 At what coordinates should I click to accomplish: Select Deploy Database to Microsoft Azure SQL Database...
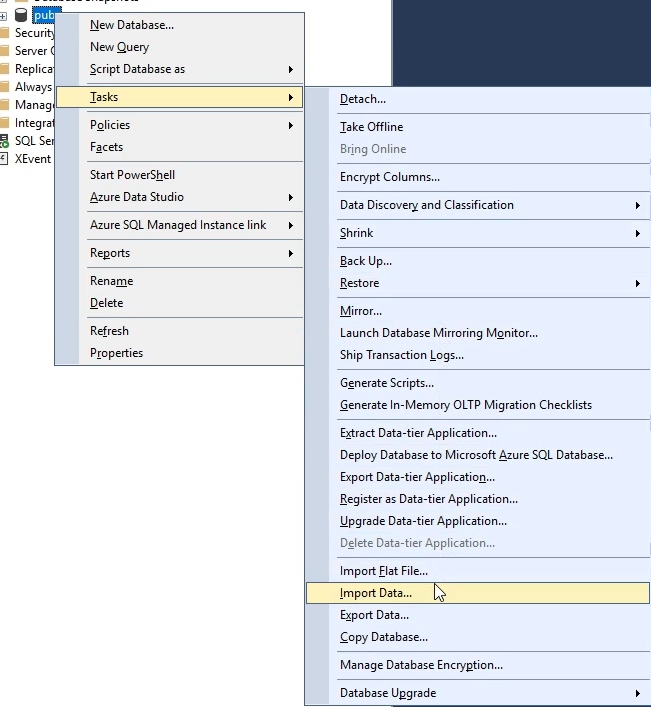476,455
